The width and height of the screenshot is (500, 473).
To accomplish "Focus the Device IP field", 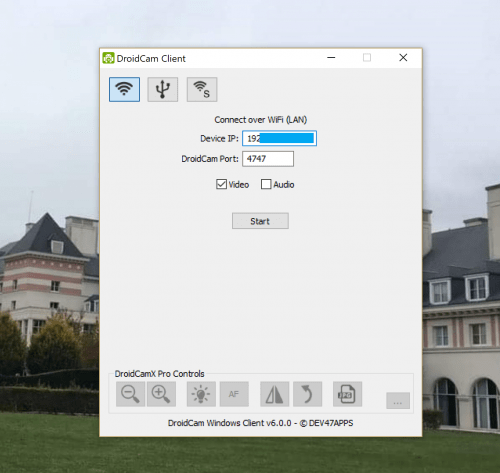I will pos(279,138).
